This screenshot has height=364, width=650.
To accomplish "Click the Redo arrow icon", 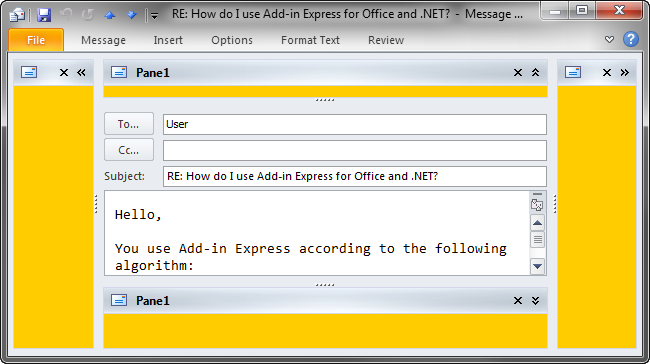I will tap(87, 15).
